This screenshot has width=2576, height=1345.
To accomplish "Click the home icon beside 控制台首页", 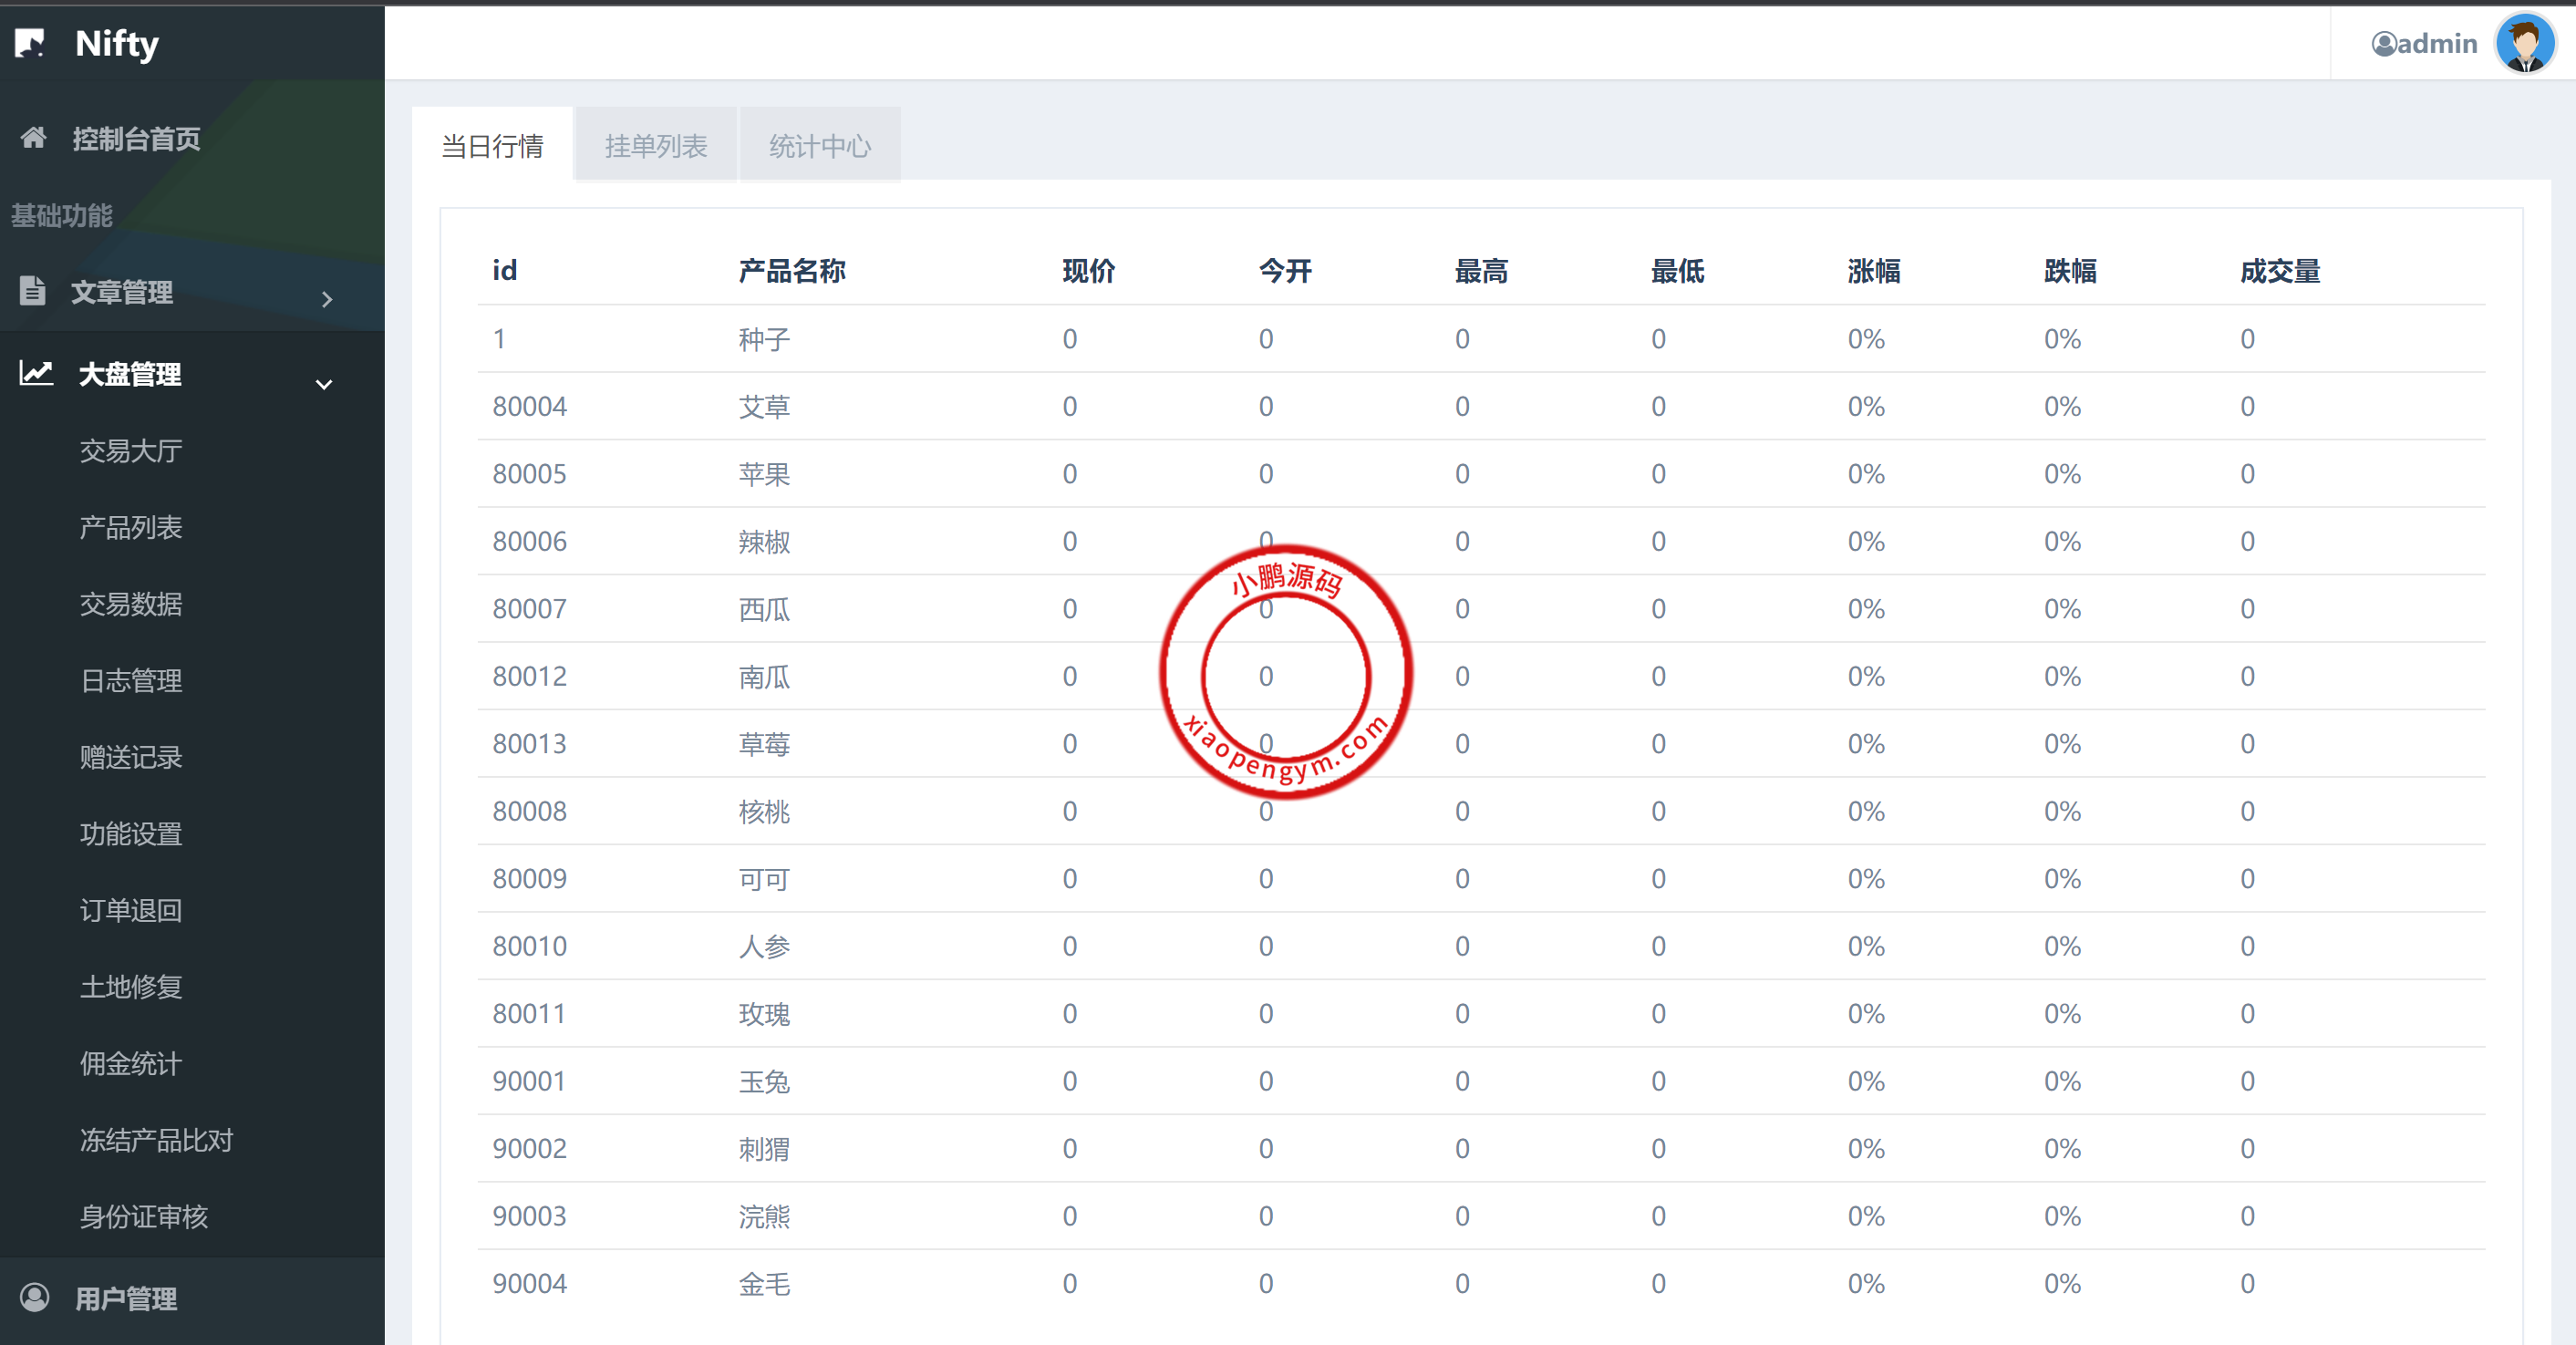I will 34,137.
